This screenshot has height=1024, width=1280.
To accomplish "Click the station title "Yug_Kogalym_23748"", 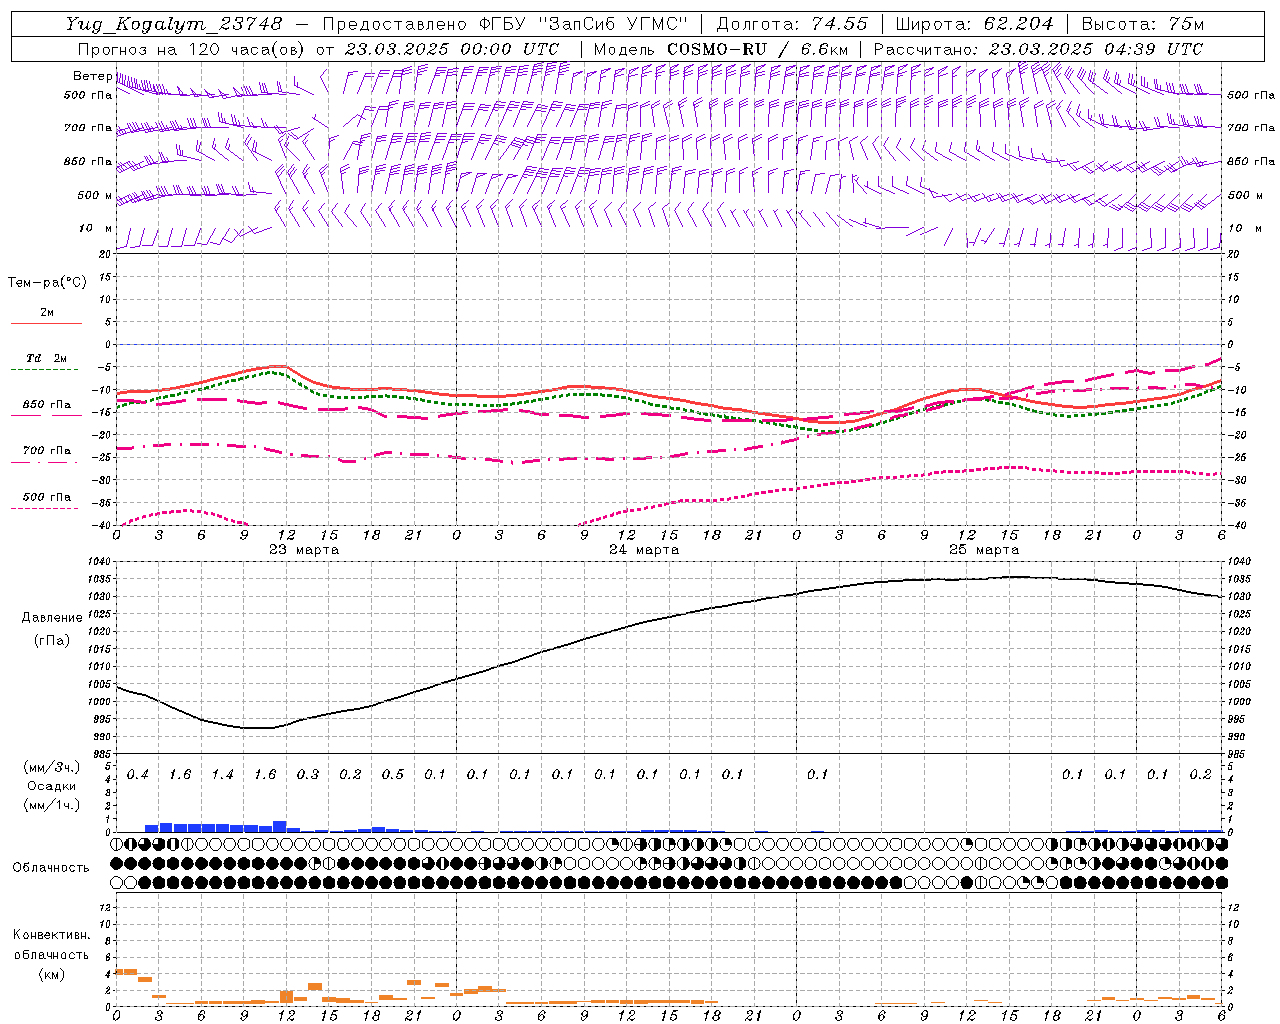I will [175, 24].
